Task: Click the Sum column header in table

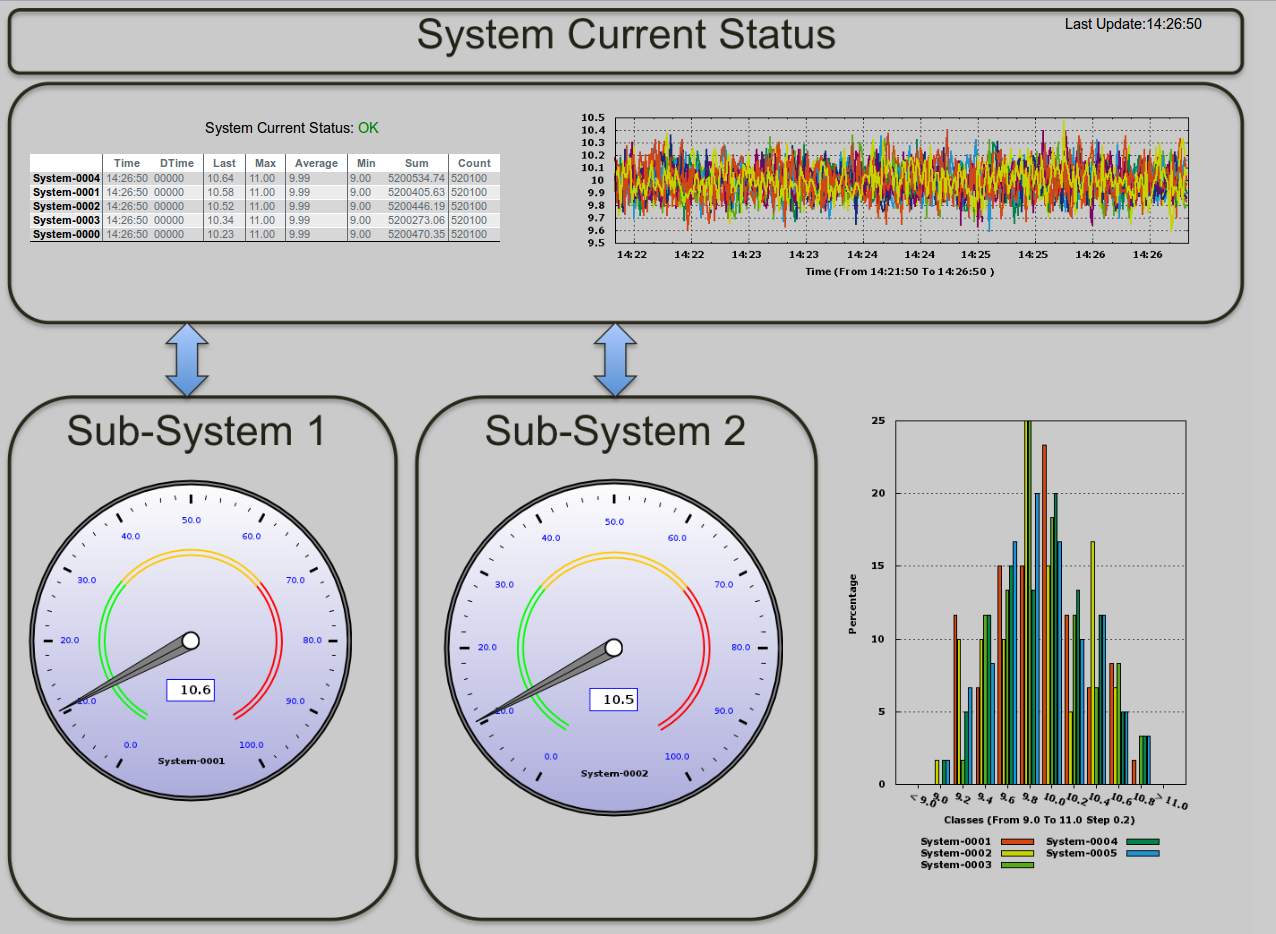Action: click(x=416, y=163)
